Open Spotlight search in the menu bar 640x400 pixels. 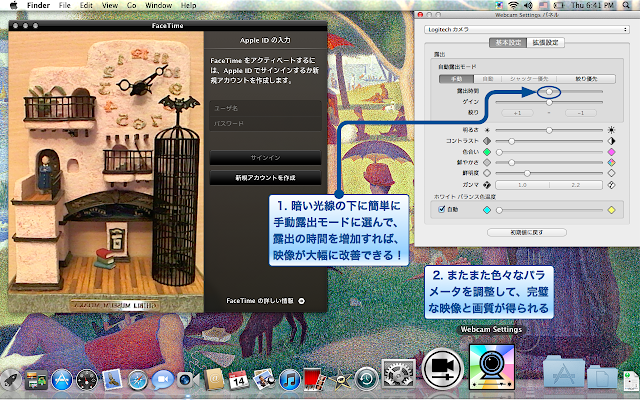pos(626,5)
